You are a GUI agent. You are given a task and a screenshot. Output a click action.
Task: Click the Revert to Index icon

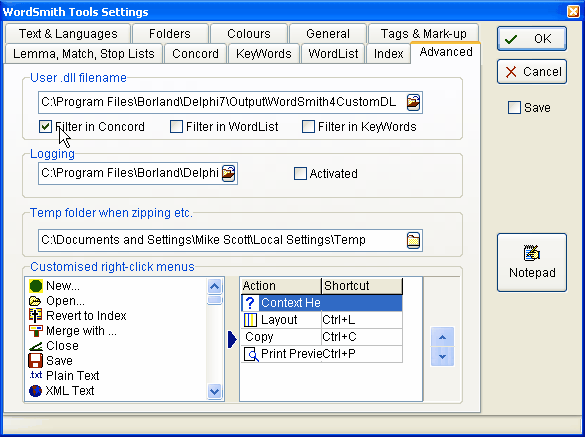click(x=35, y=315)
